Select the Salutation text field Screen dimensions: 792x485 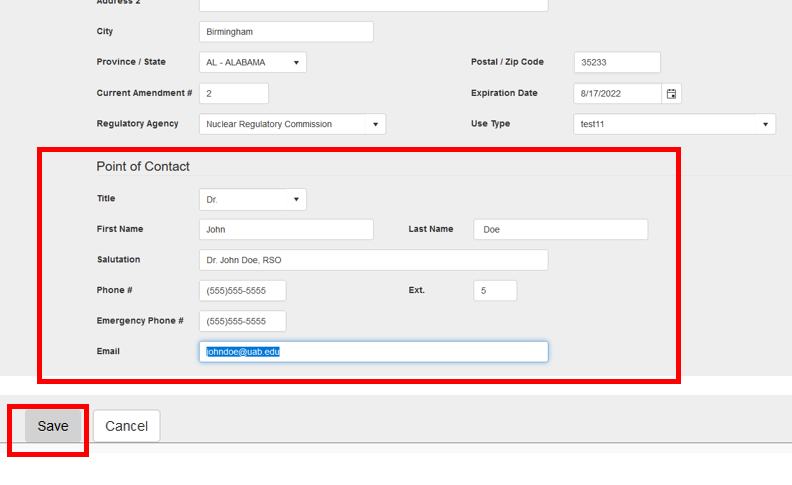click(x=373, y=260)
